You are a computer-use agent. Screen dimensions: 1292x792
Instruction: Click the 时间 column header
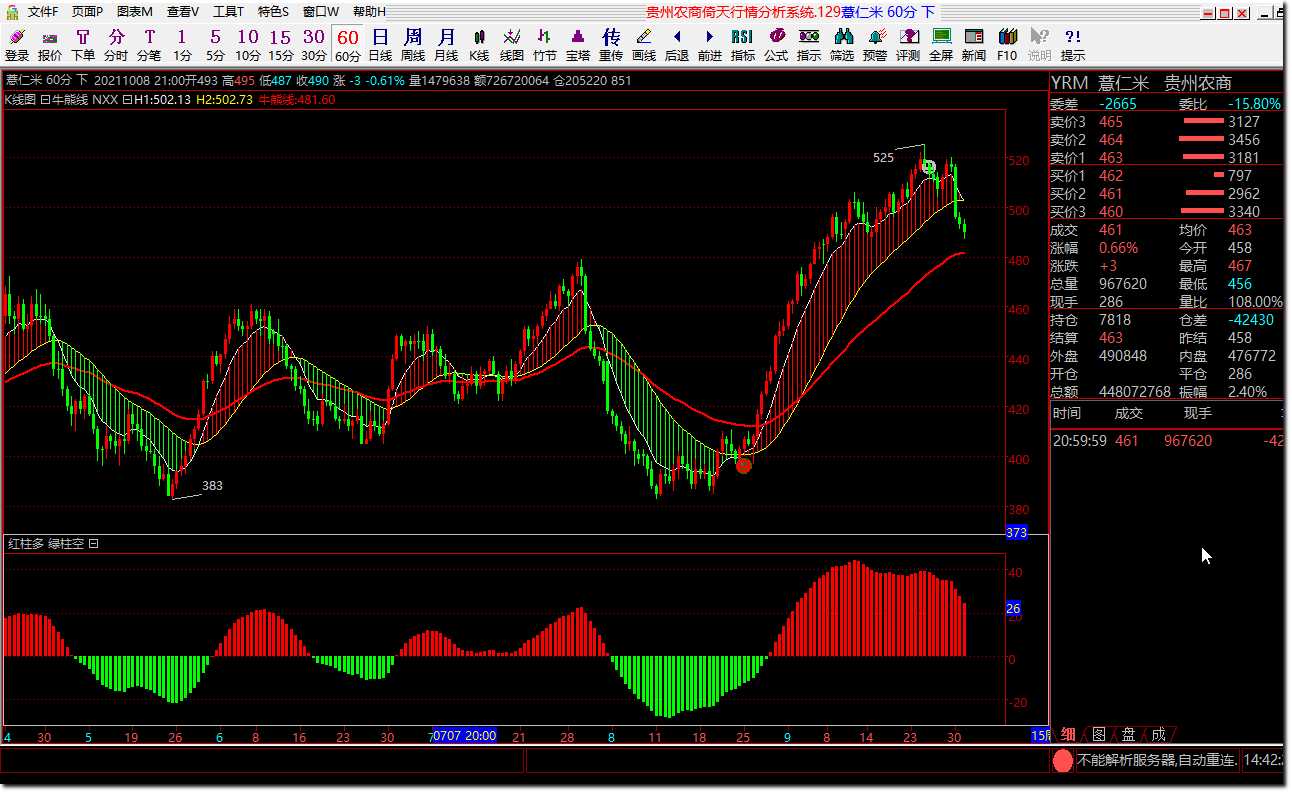point(1067,413)
